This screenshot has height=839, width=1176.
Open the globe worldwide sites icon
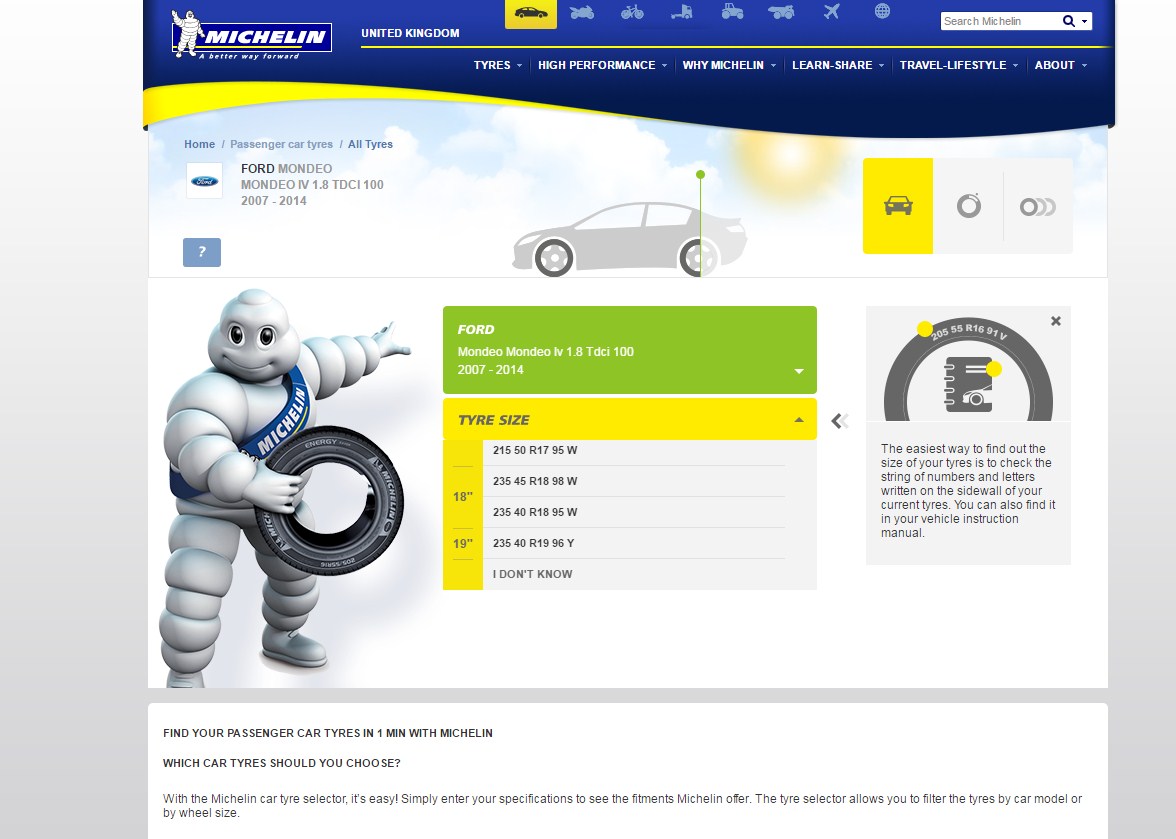883,10
